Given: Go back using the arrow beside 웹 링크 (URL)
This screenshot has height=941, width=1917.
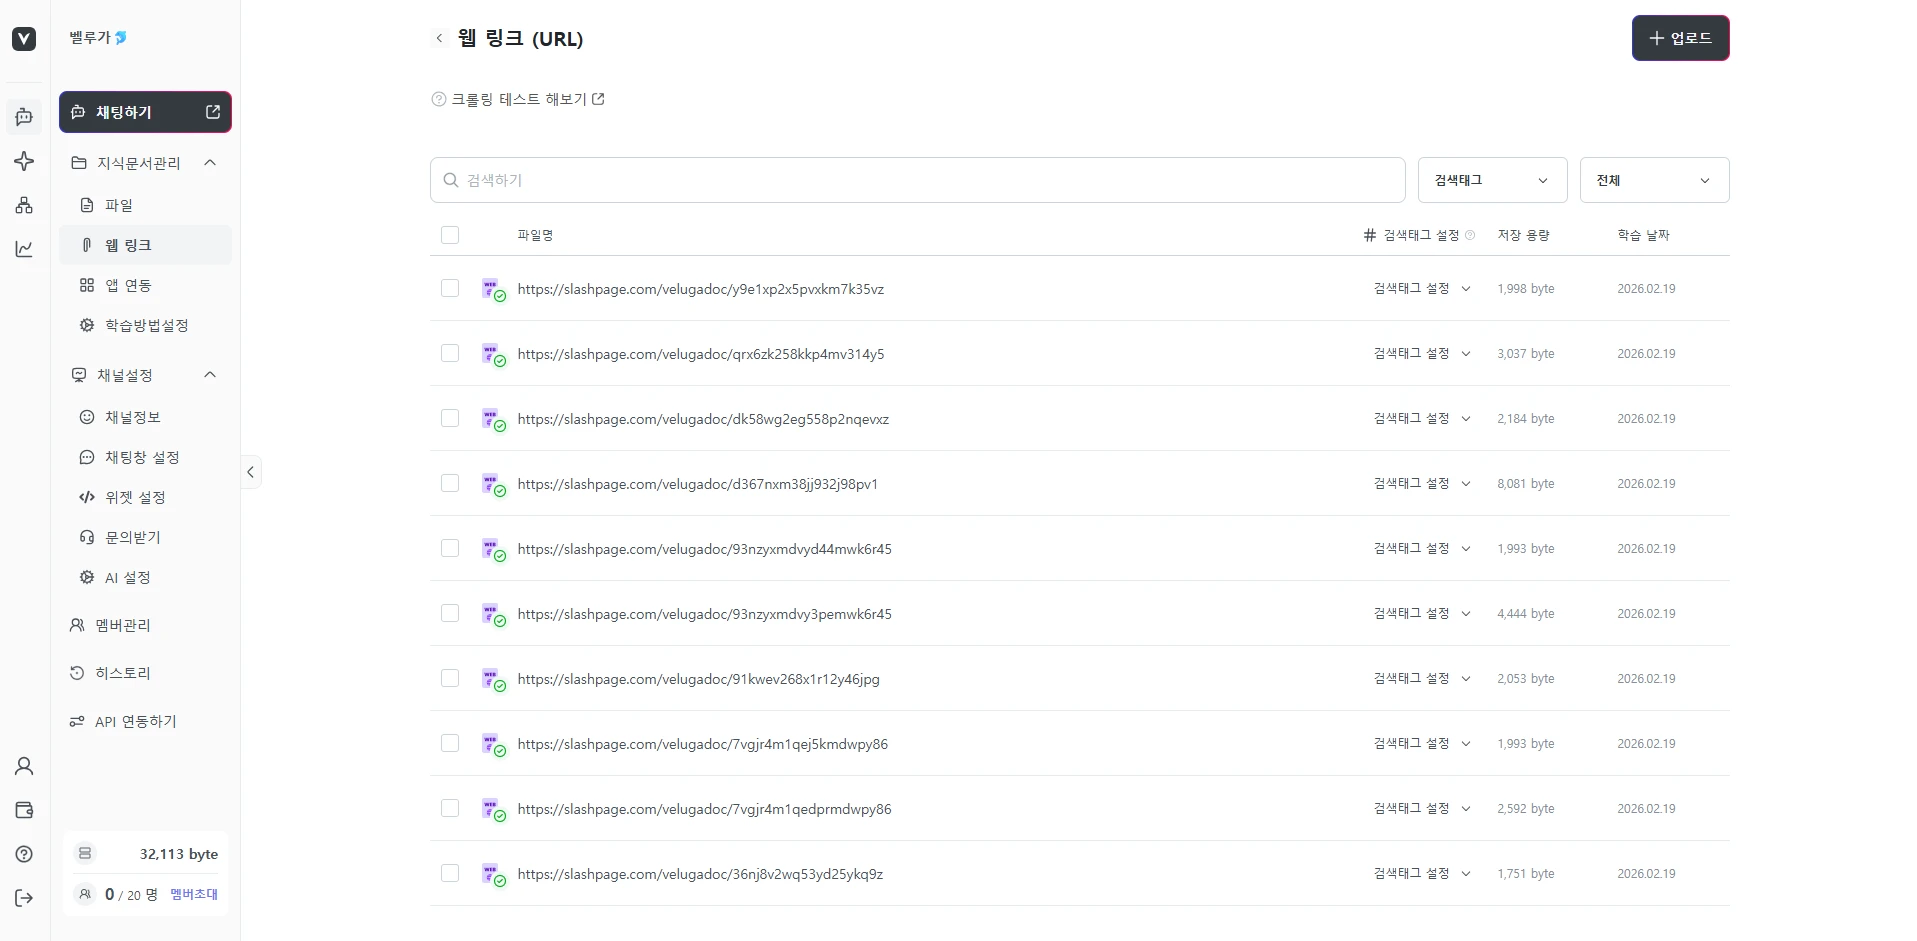Looking at the screenshot, I should click(439, 38).
